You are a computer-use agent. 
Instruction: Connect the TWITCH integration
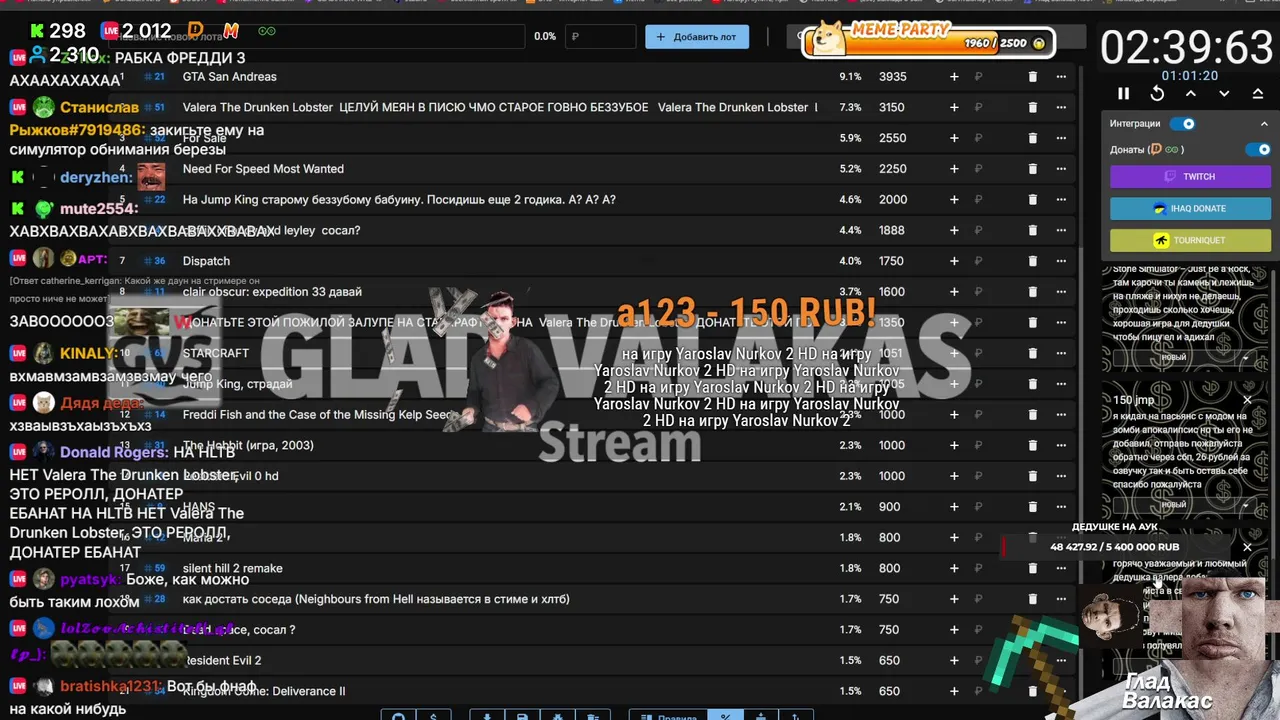1190,176
